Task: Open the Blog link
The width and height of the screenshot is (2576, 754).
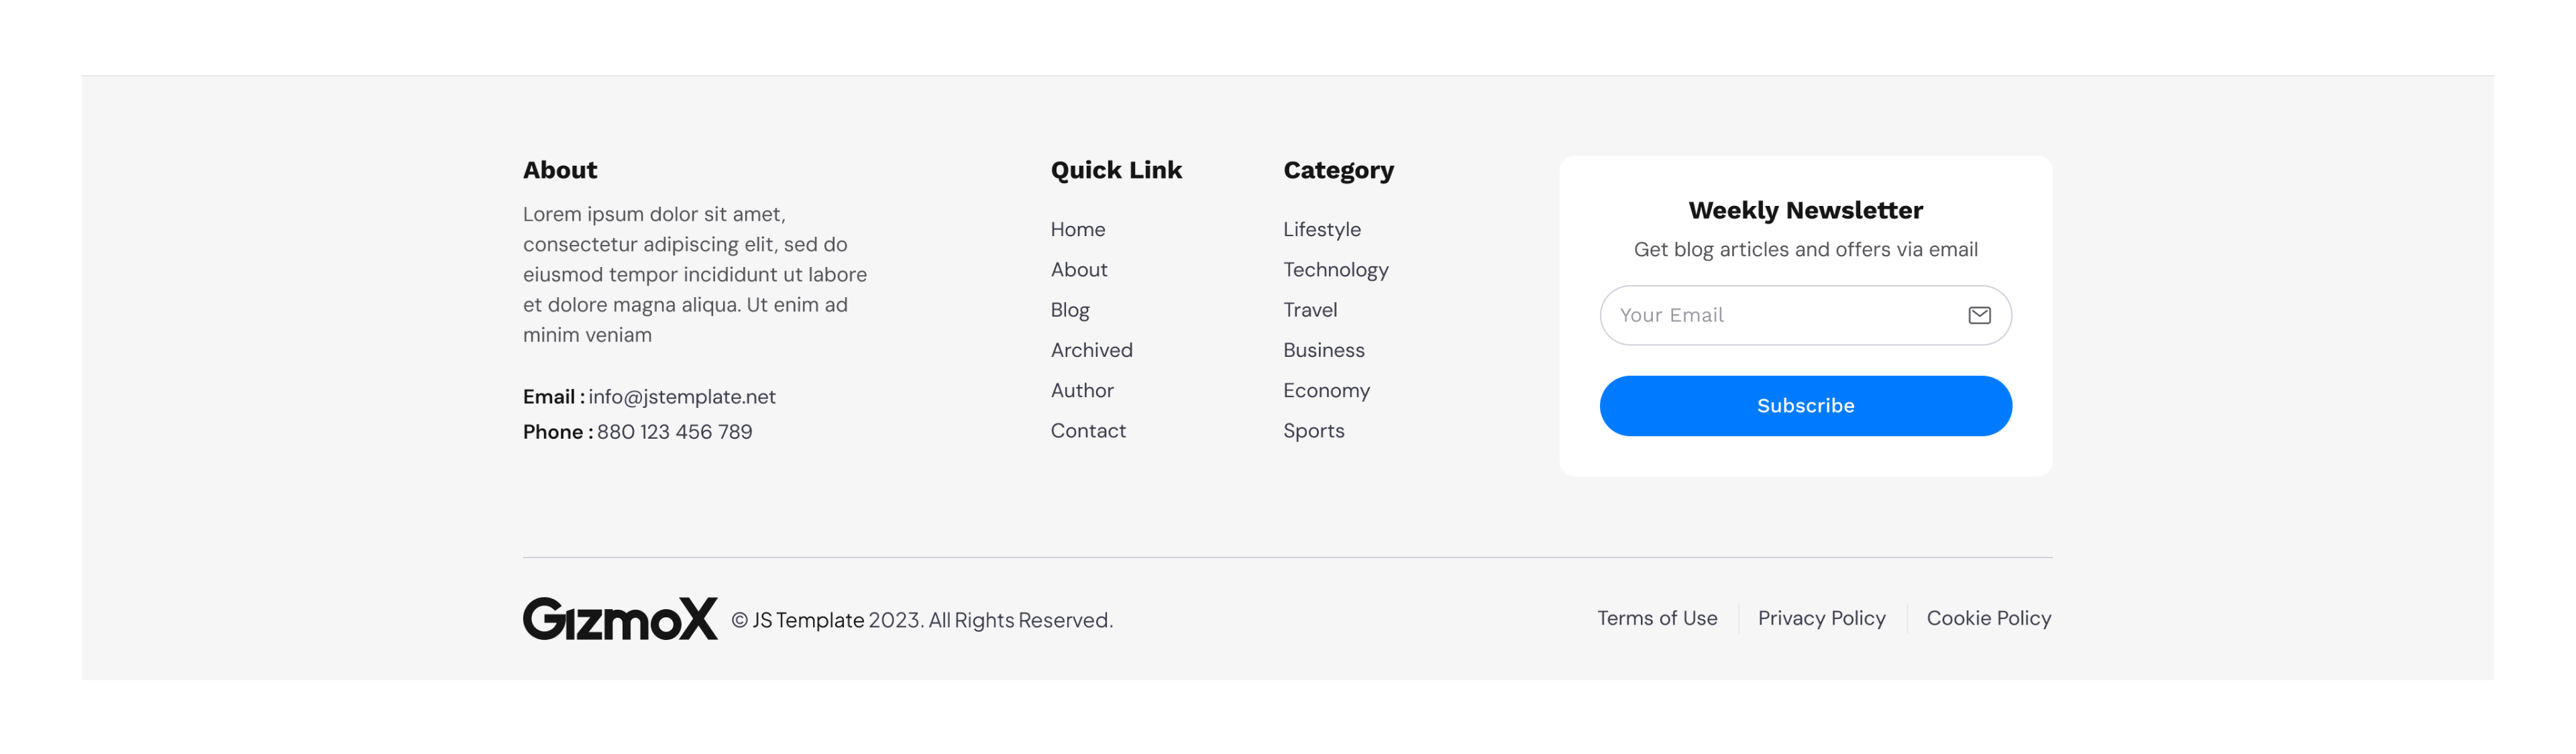Action: 1069,310
